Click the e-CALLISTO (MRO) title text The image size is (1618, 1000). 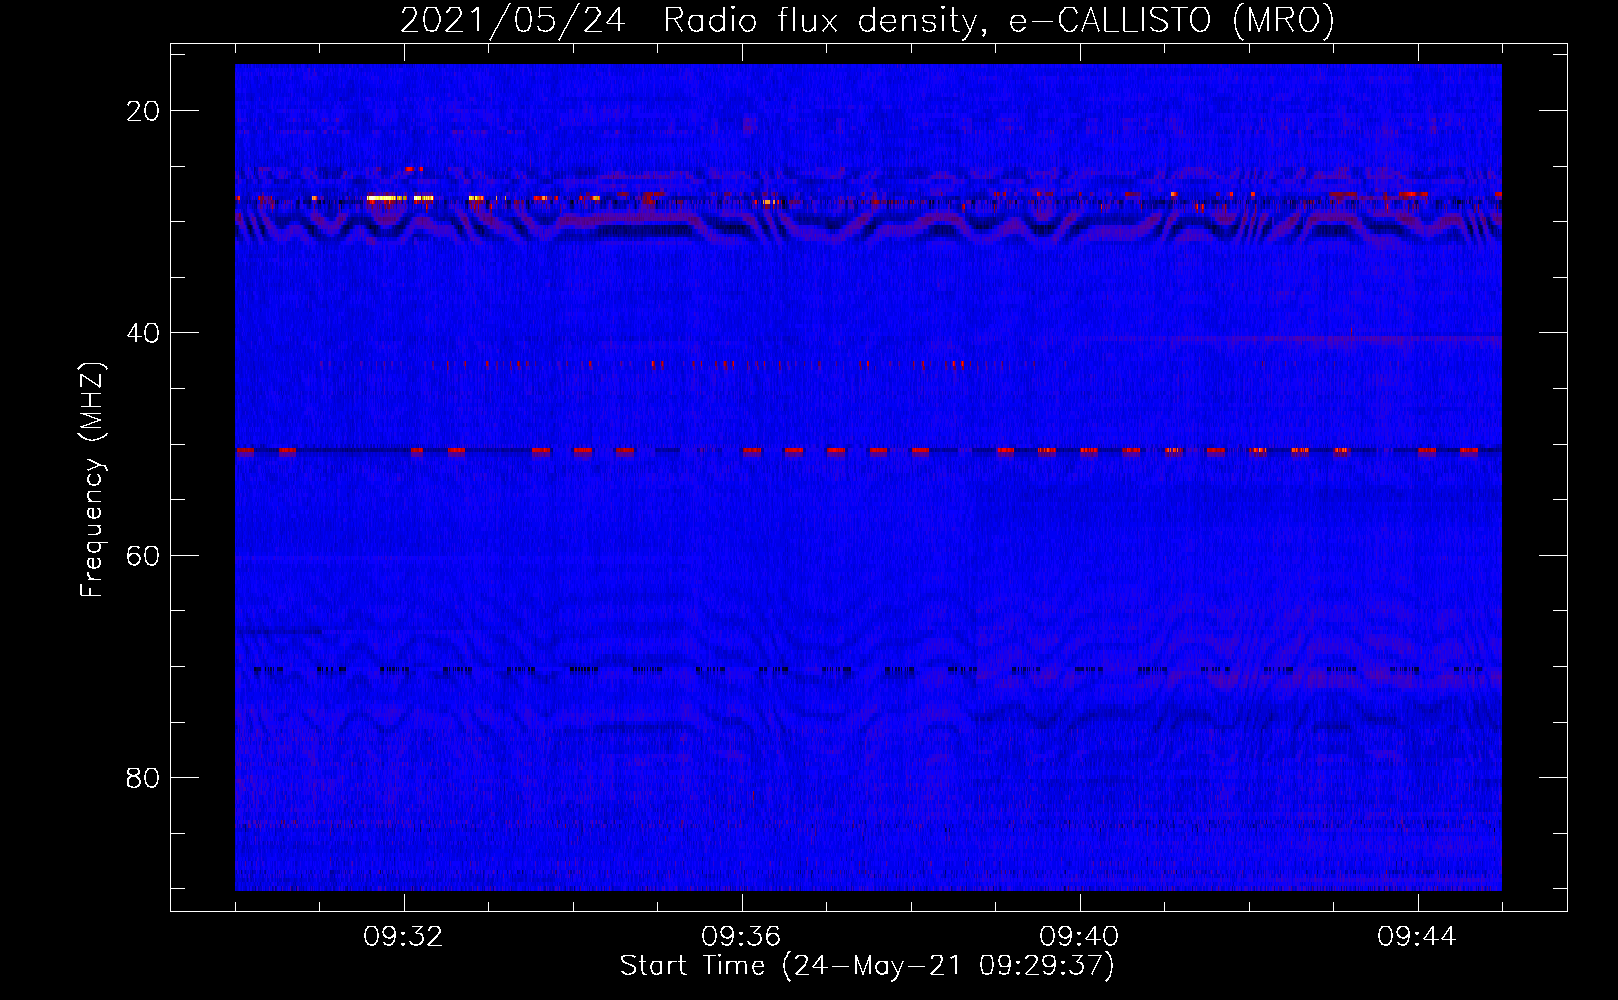pyautogui.click(x=1171, y=21)
